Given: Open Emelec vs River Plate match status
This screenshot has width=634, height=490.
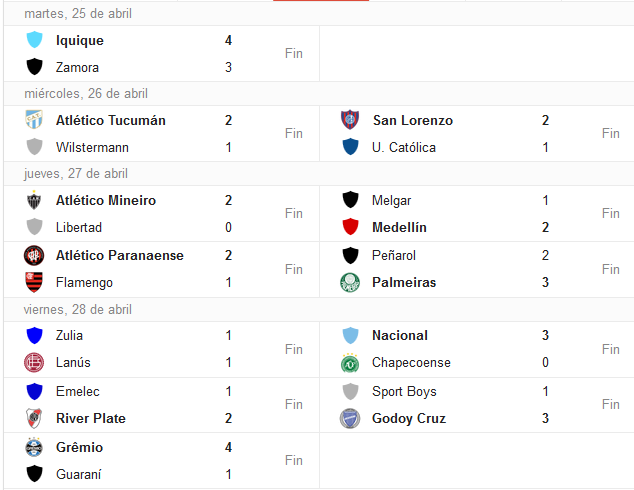Looking at the screenshot, I should tap(294, 404).
